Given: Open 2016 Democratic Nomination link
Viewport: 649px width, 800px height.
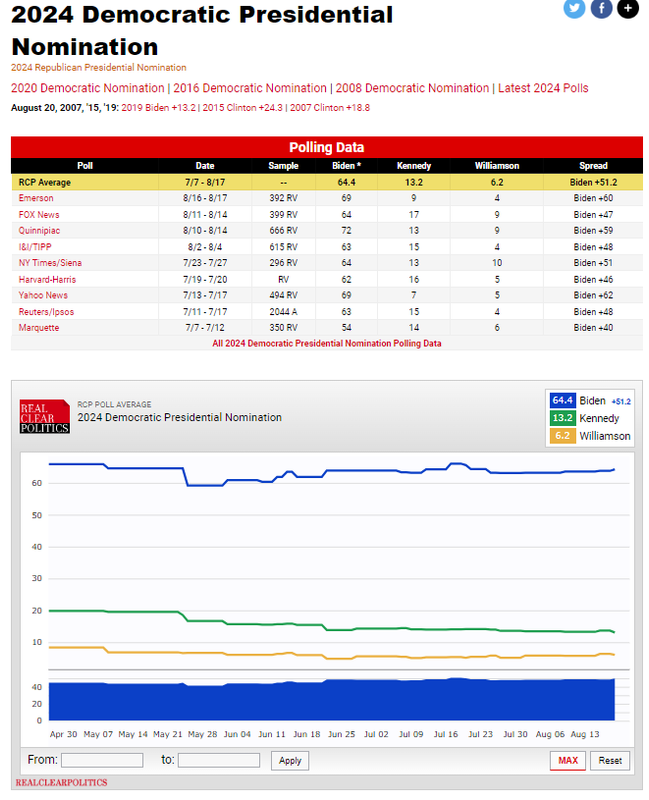Looking at the screenshot, I should pos(250,88).
